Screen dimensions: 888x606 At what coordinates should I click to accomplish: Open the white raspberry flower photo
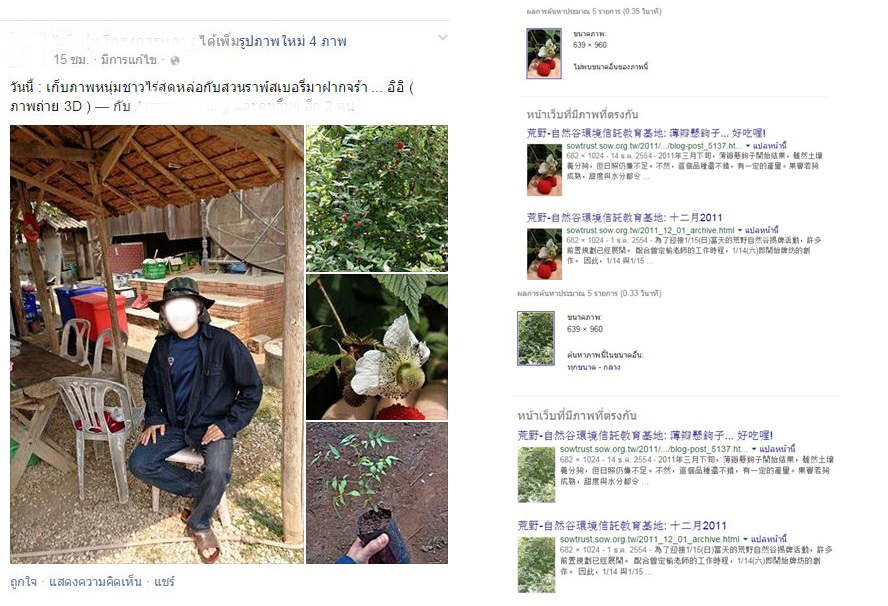tap(377, 347)
